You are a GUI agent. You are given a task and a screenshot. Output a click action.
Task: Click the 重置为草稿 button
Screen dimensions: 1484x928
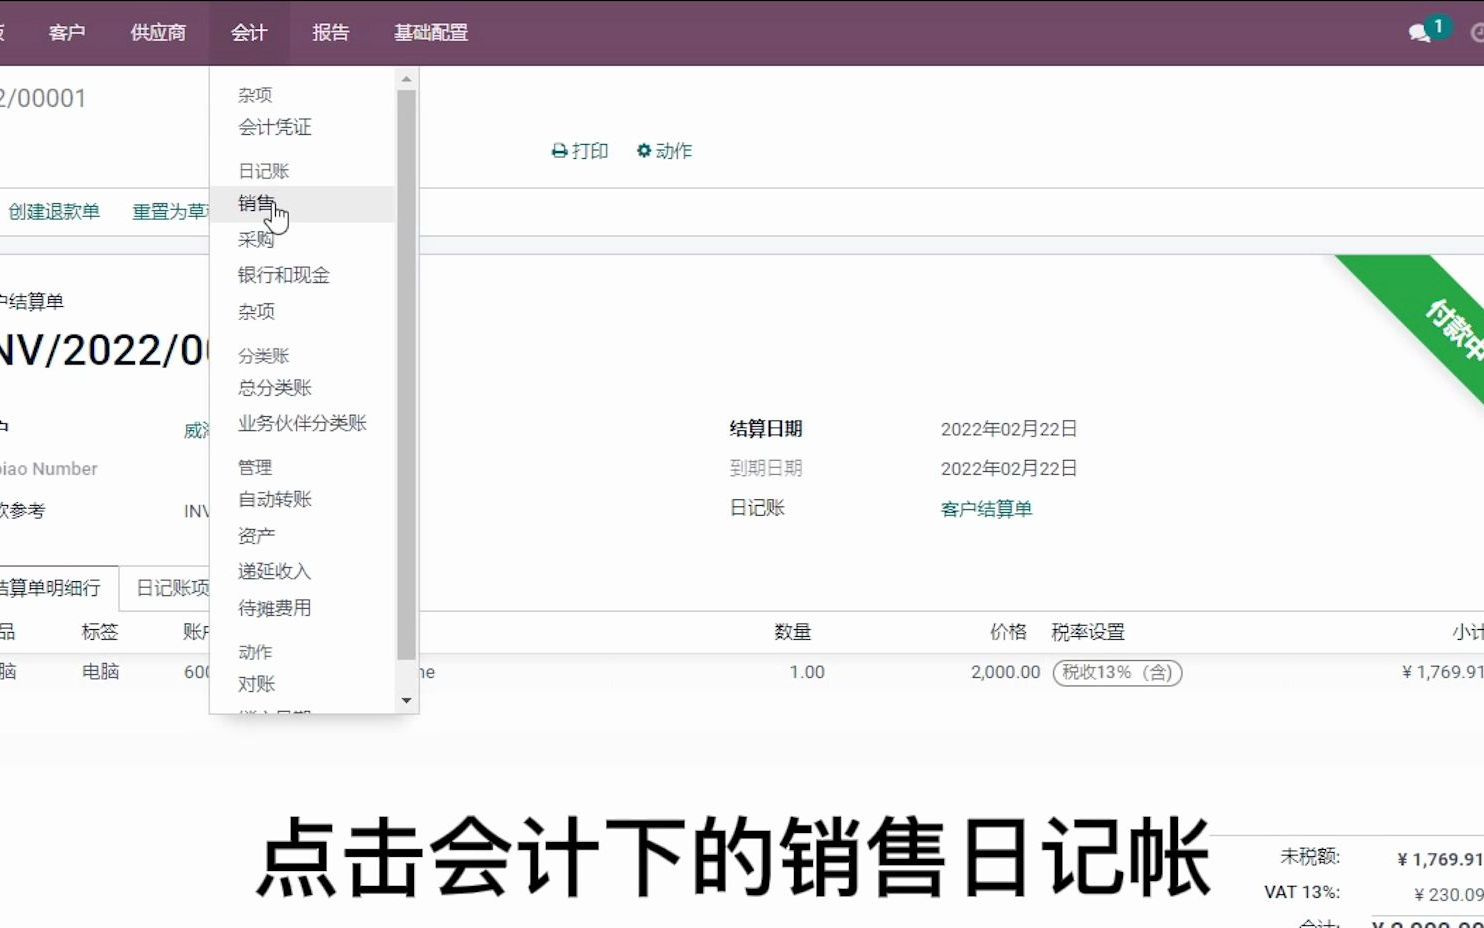pyautogui.click(x=170, y=212)
